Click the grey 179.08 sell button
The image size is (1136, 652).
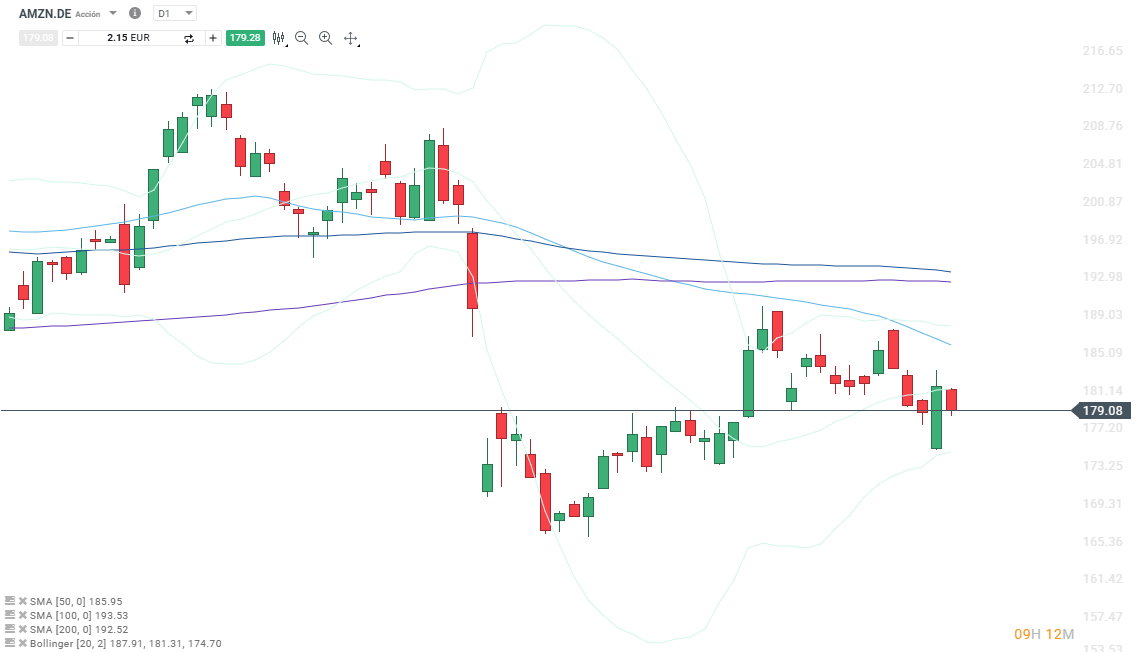click(x=38, y=38)
